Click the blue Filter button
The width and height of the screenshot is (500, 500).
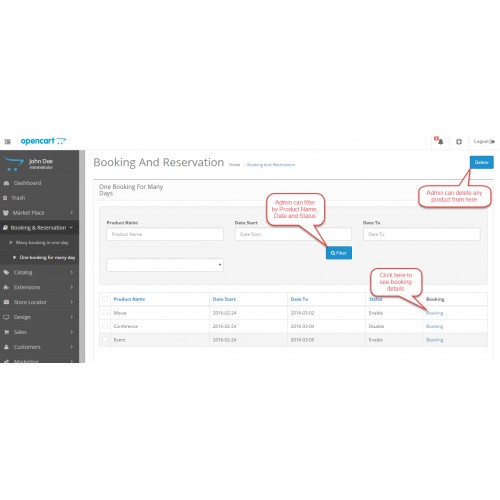tap(339, 253)
